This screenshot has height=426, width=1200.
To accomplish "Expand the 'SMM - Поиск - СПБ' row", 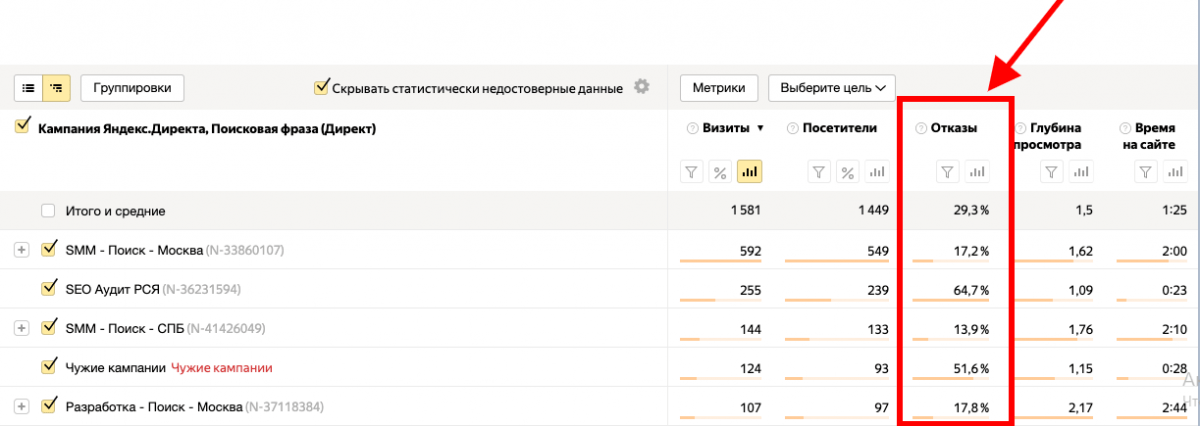I will [x=21, y=328].
